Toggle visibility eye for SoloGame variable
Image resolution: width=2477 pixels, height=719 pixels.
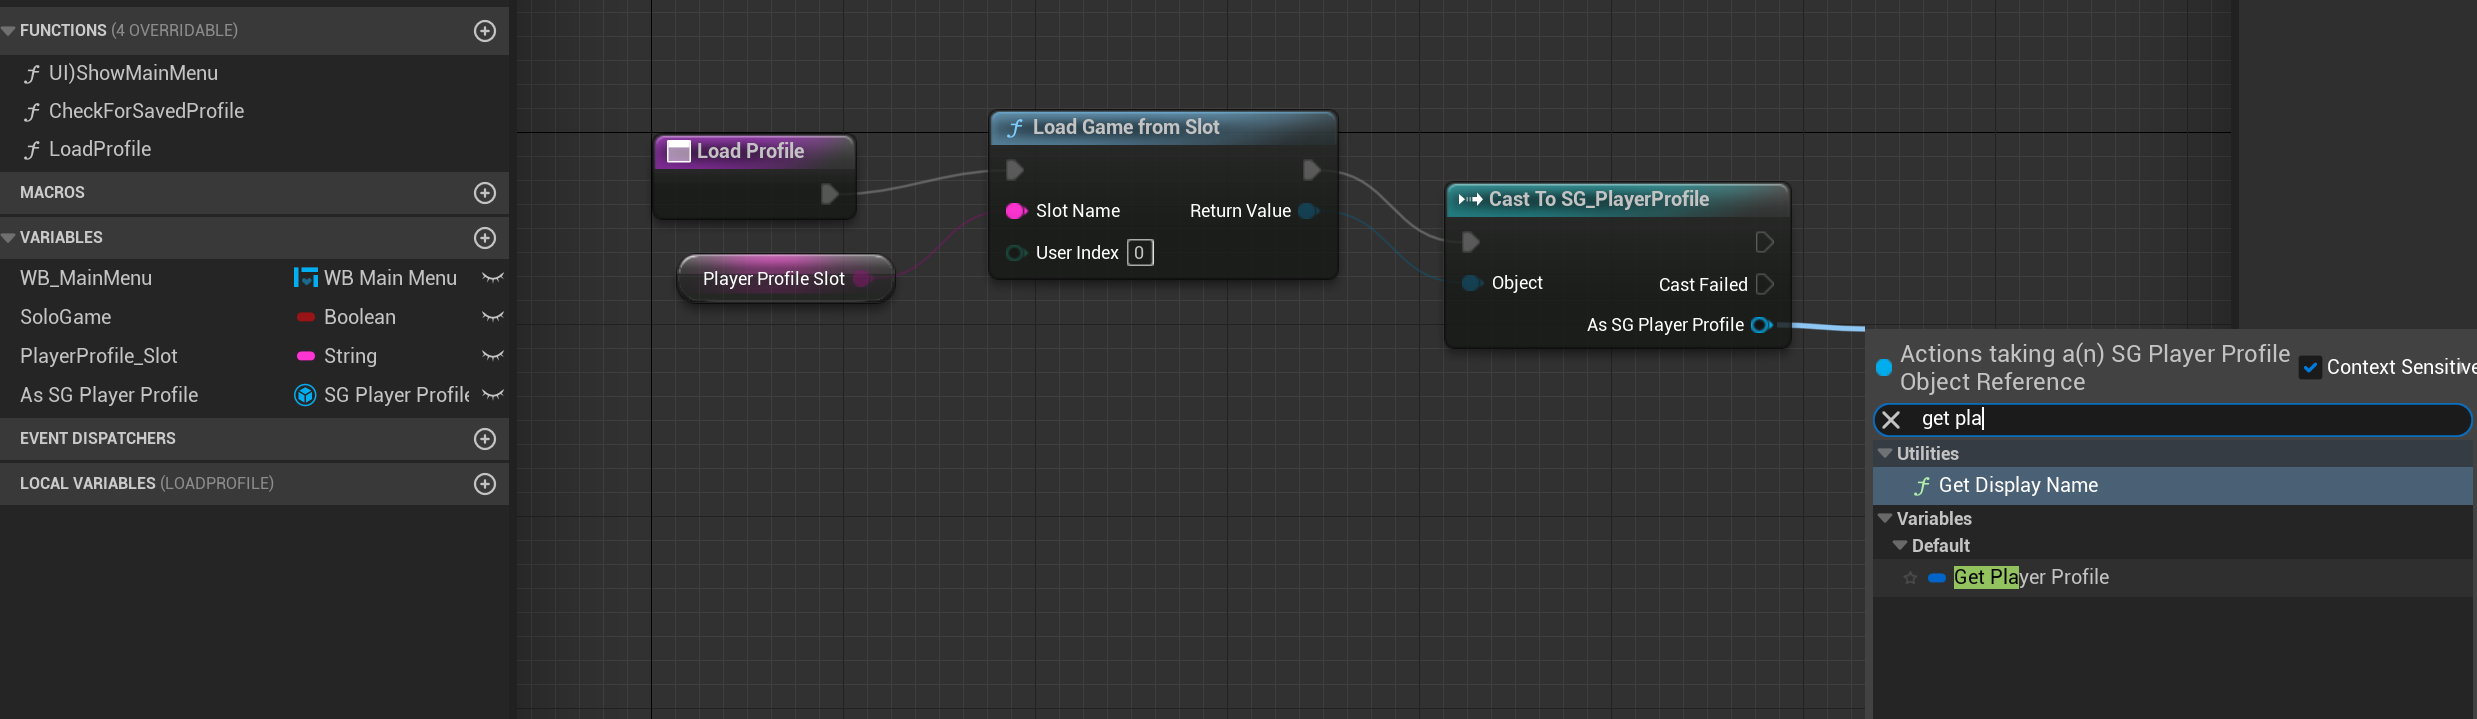492,317
